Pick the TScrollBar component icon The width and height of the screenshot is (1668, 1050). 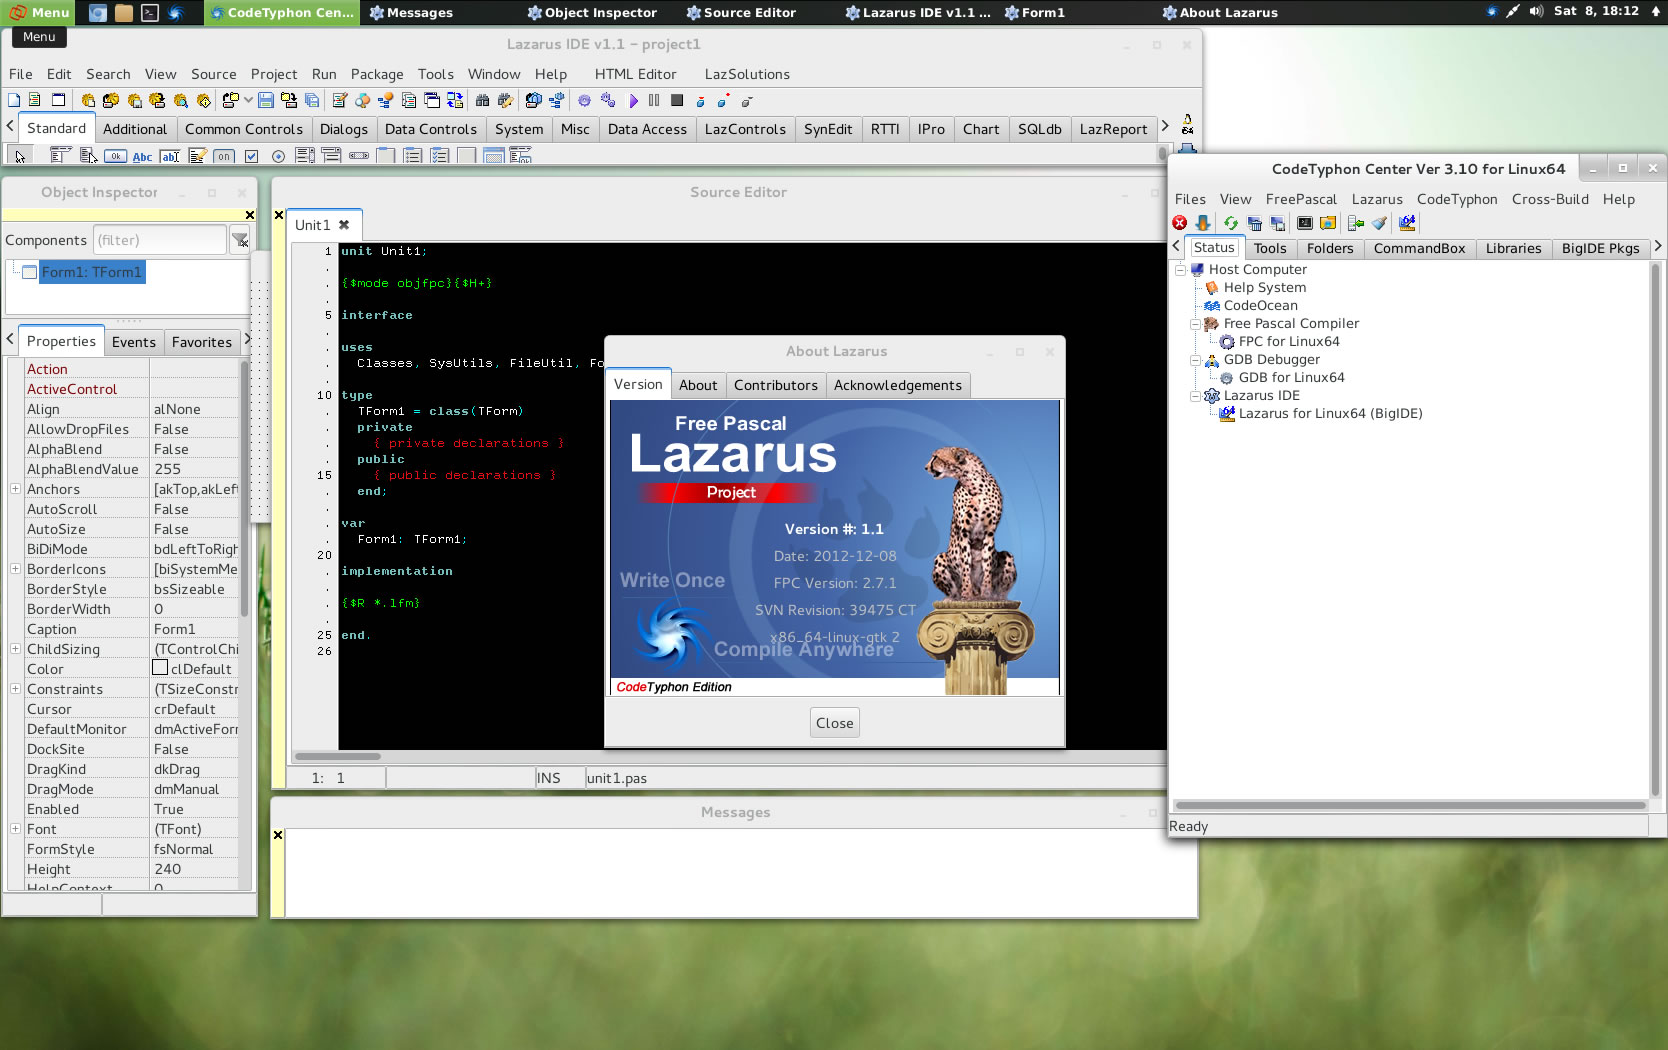(359, 156)
